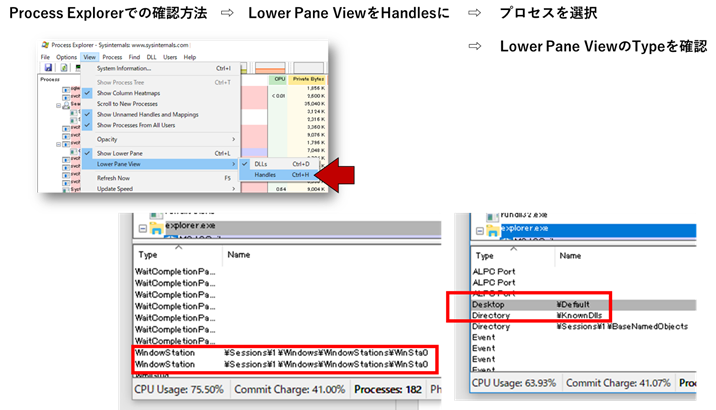Click the orange CPU usage mini graph in toolbar
The height and width of the screenshot is (410, 716).
click(x=270, y=68)
